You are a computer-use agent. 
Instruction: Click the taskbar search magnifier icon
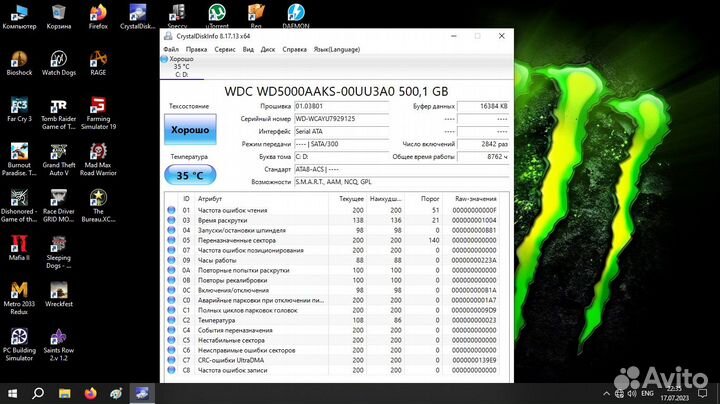pos(38,392)
